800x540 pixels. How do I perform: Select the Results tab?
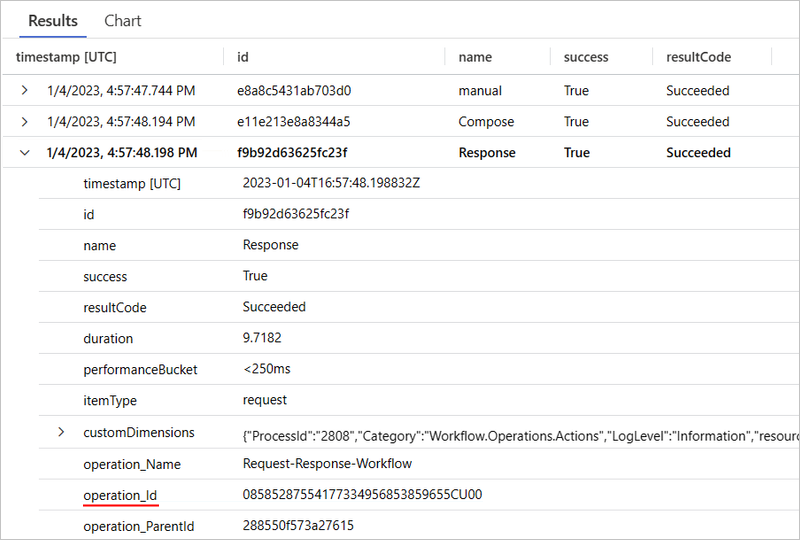coord(53,20)
